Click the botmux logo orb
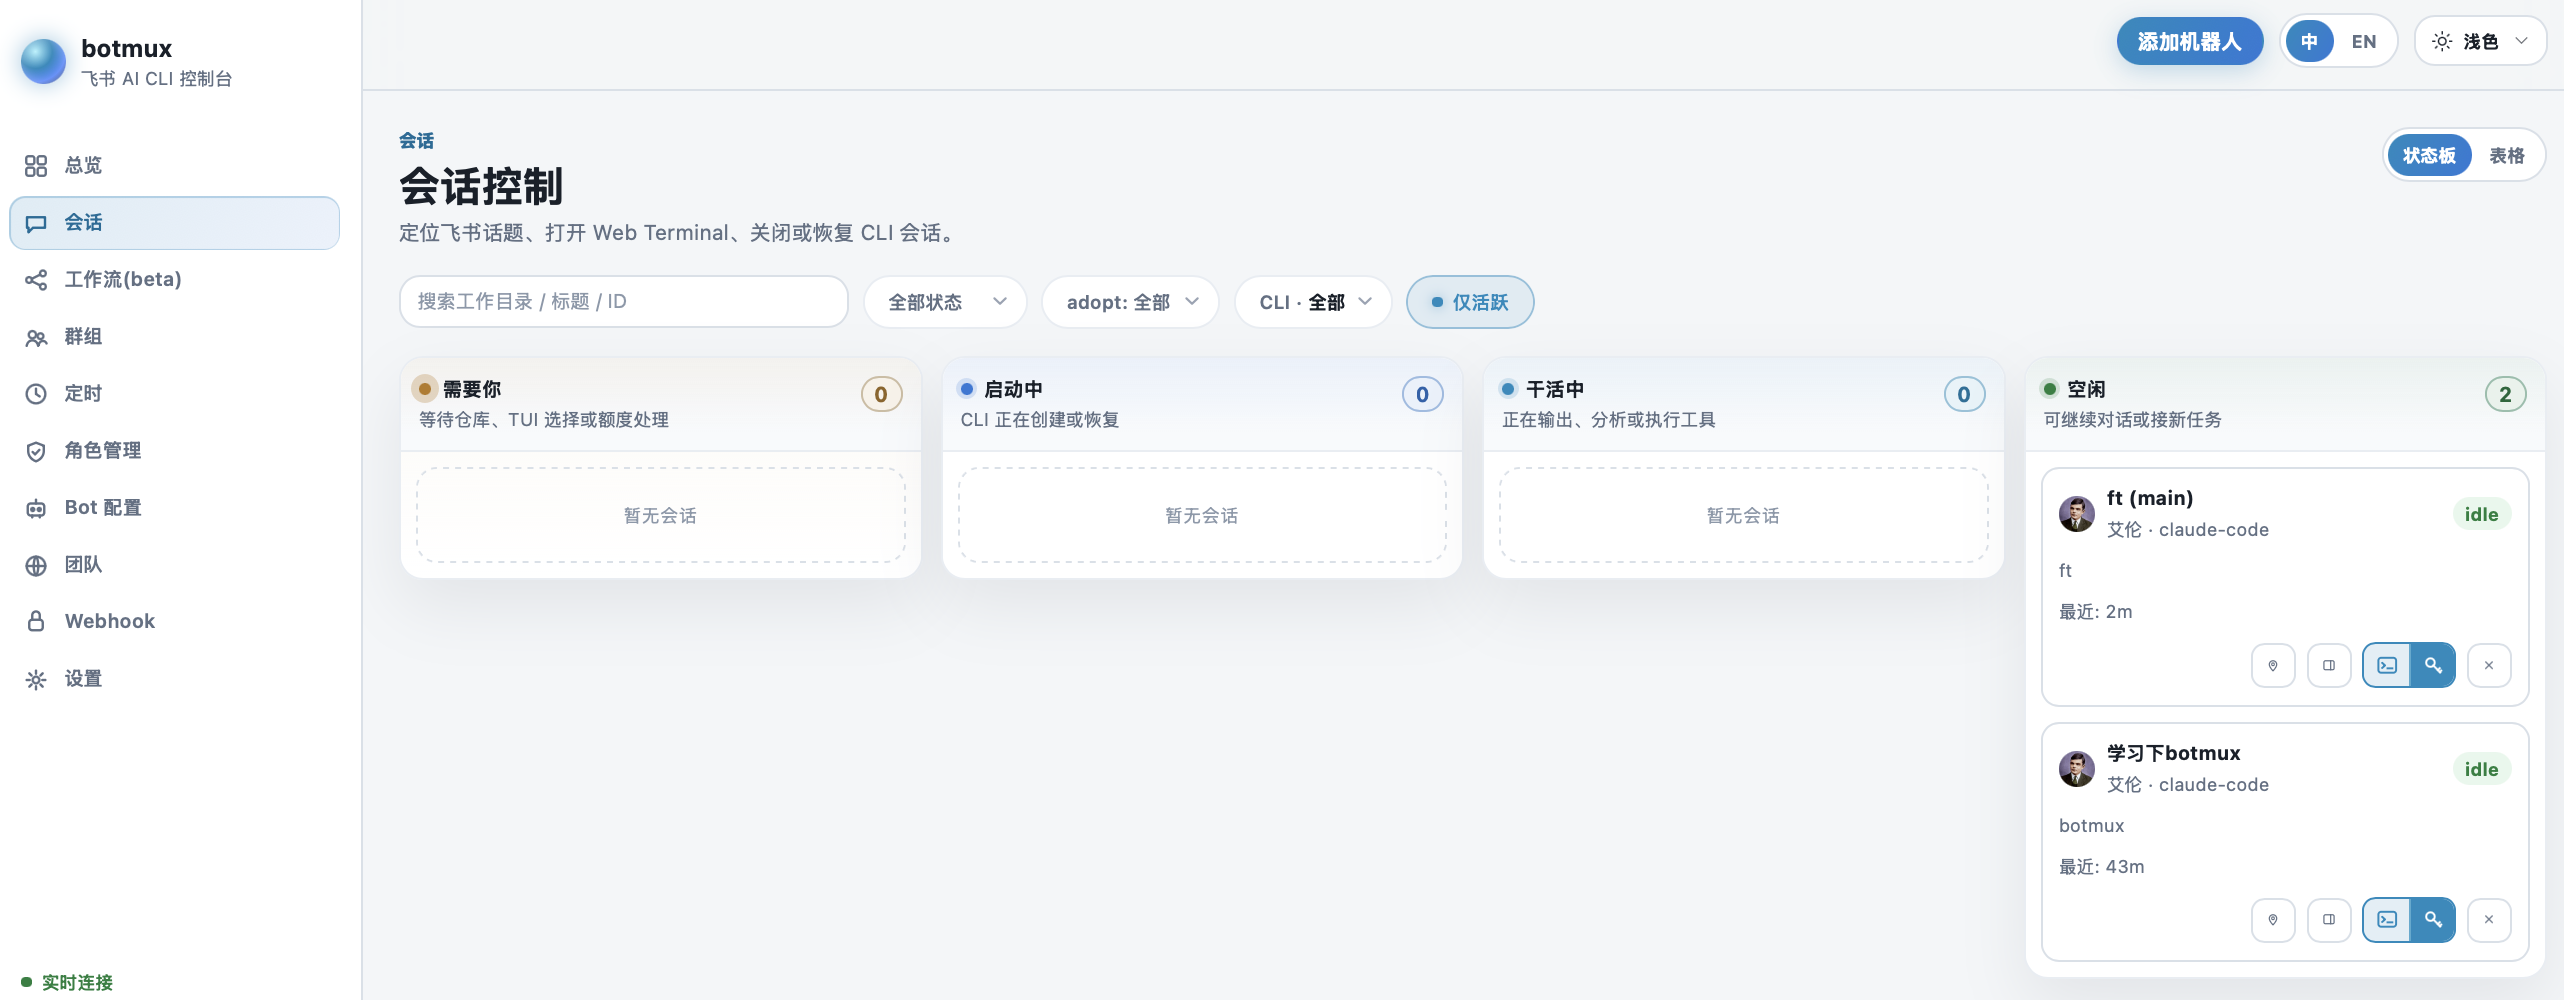This screenshot has width=2564, height=1000. coord(43,62)
